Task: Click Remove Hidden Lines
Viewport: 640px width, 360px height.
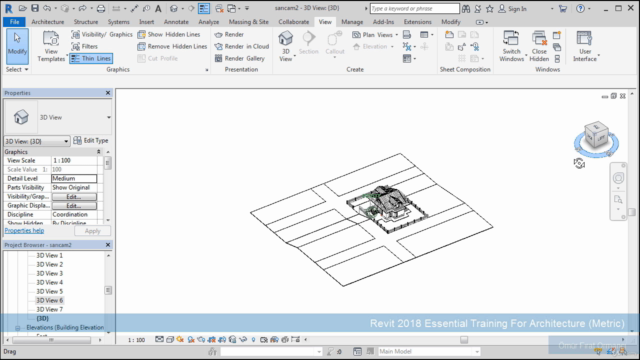Action: point(172,47)
